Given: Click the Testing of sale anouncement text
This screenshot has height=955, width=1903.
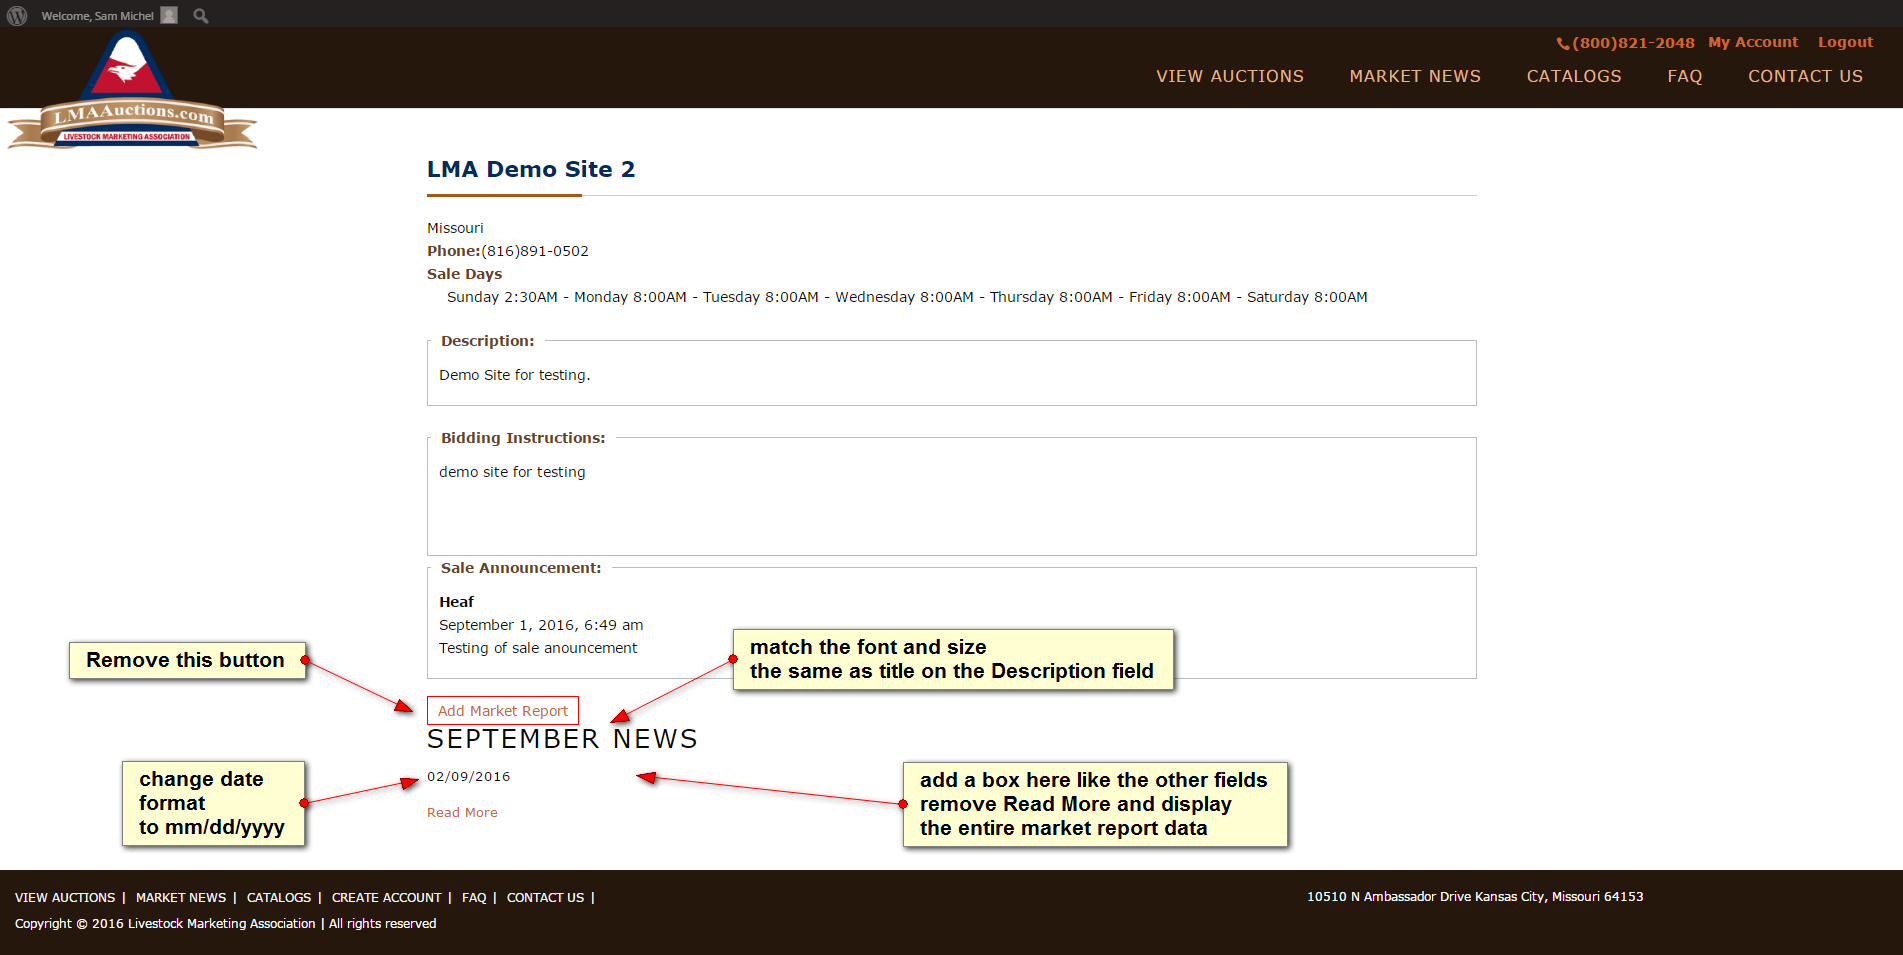Looking at the screenshot, I should tap(538, 648).
